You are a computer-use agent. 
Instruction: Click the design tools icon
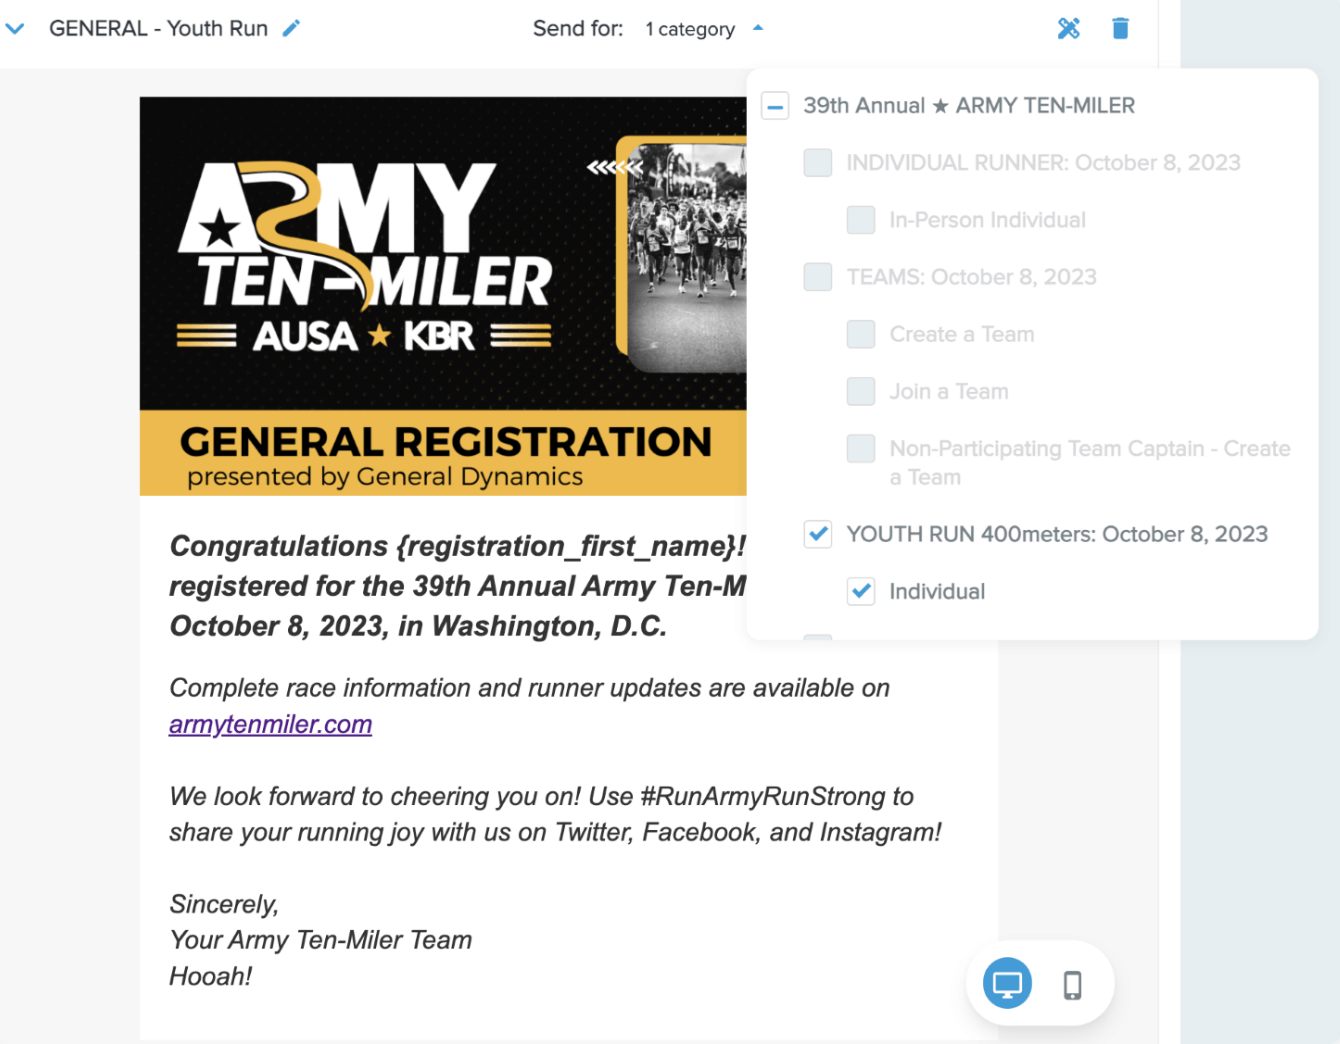tap(1068, 29)
